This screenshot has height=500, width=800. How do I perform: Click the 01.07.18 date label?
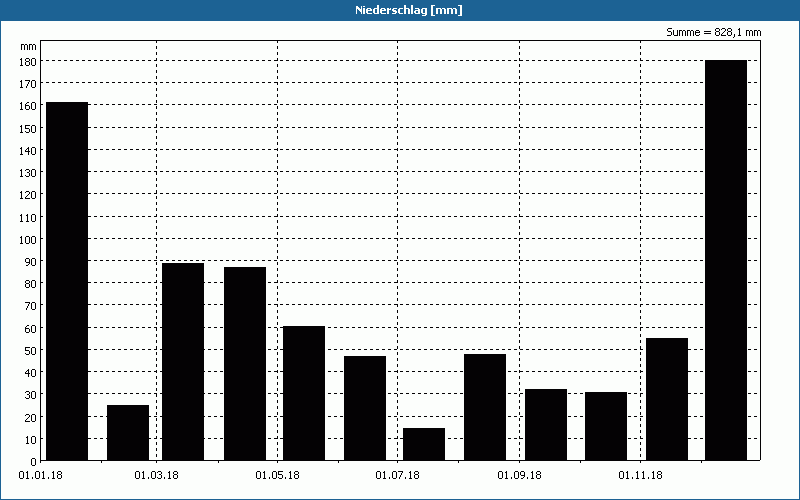[397, 476]
